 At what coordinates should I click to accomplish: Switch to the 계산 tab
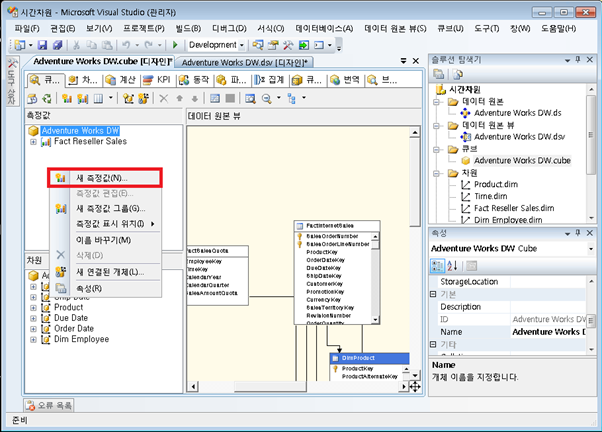pos(121,80)
